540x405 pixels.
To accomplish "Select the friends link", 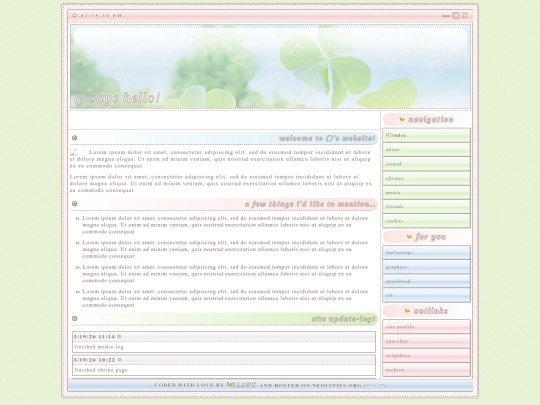I will pyautogui.click(x=426, y=207).
